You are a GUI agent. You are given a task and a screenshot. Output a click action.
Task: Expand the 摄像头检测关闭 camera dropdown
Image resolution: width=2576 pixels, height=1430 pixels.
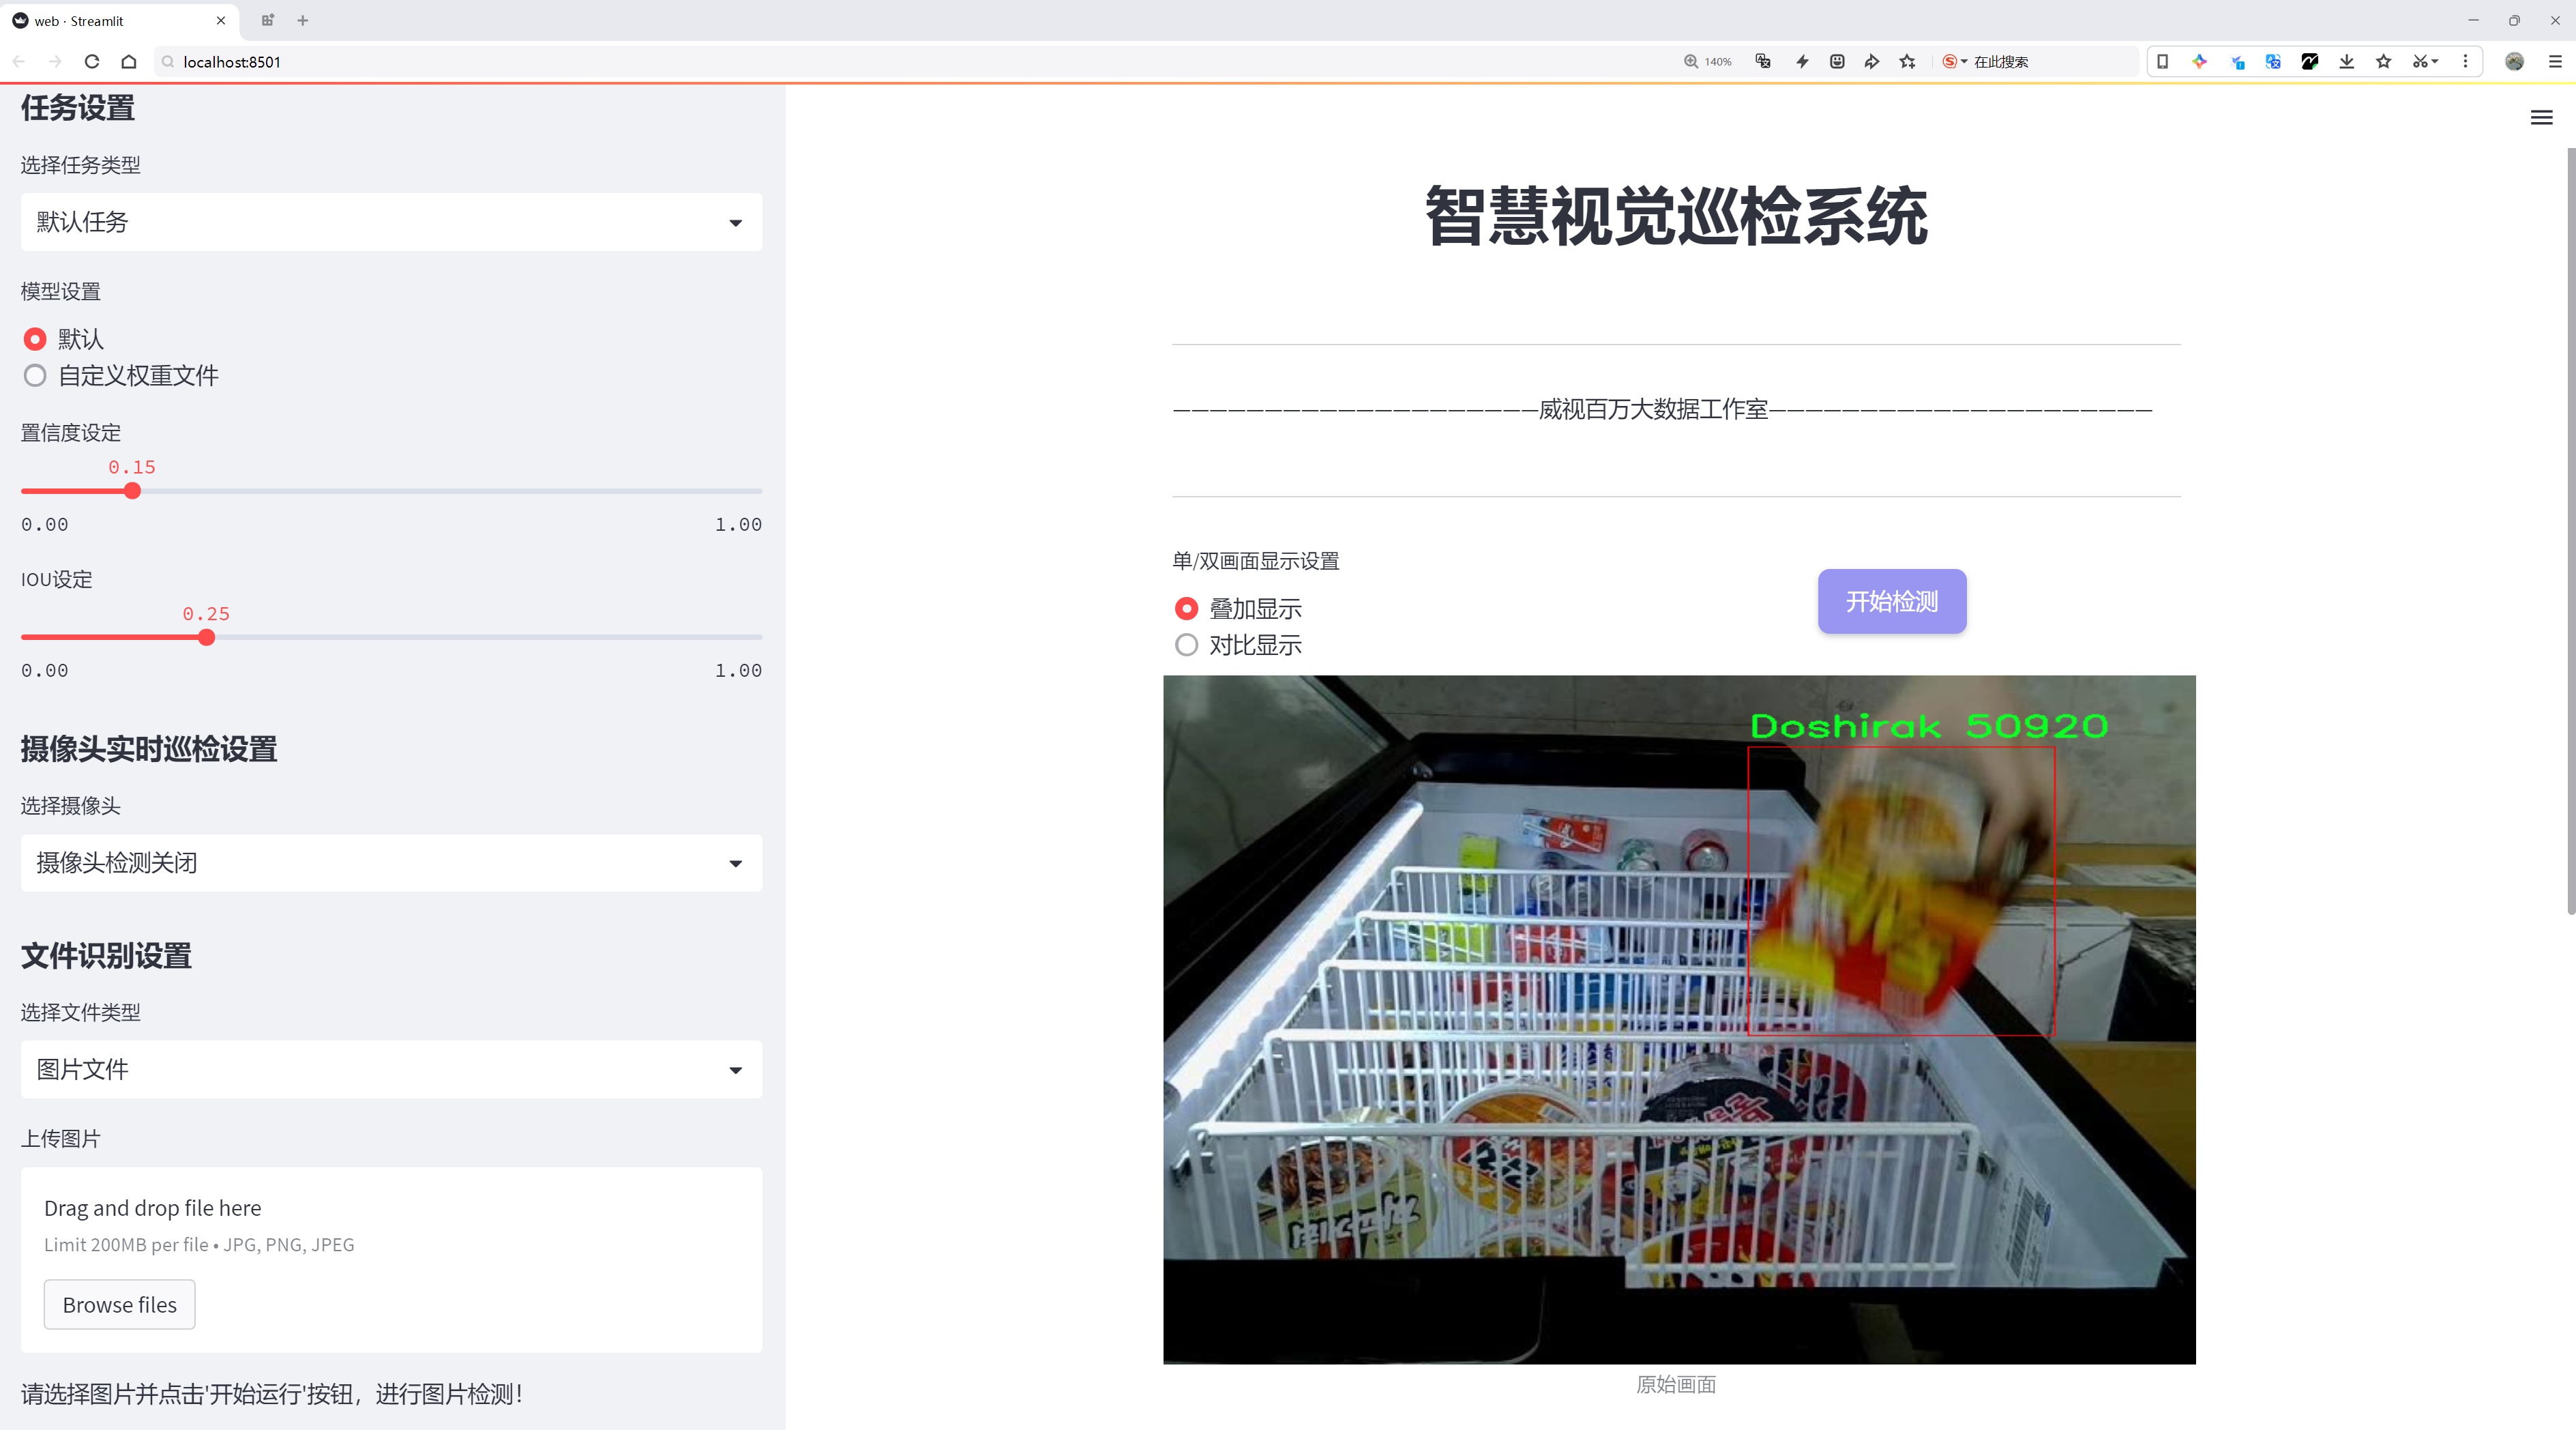tap(391, 862)
